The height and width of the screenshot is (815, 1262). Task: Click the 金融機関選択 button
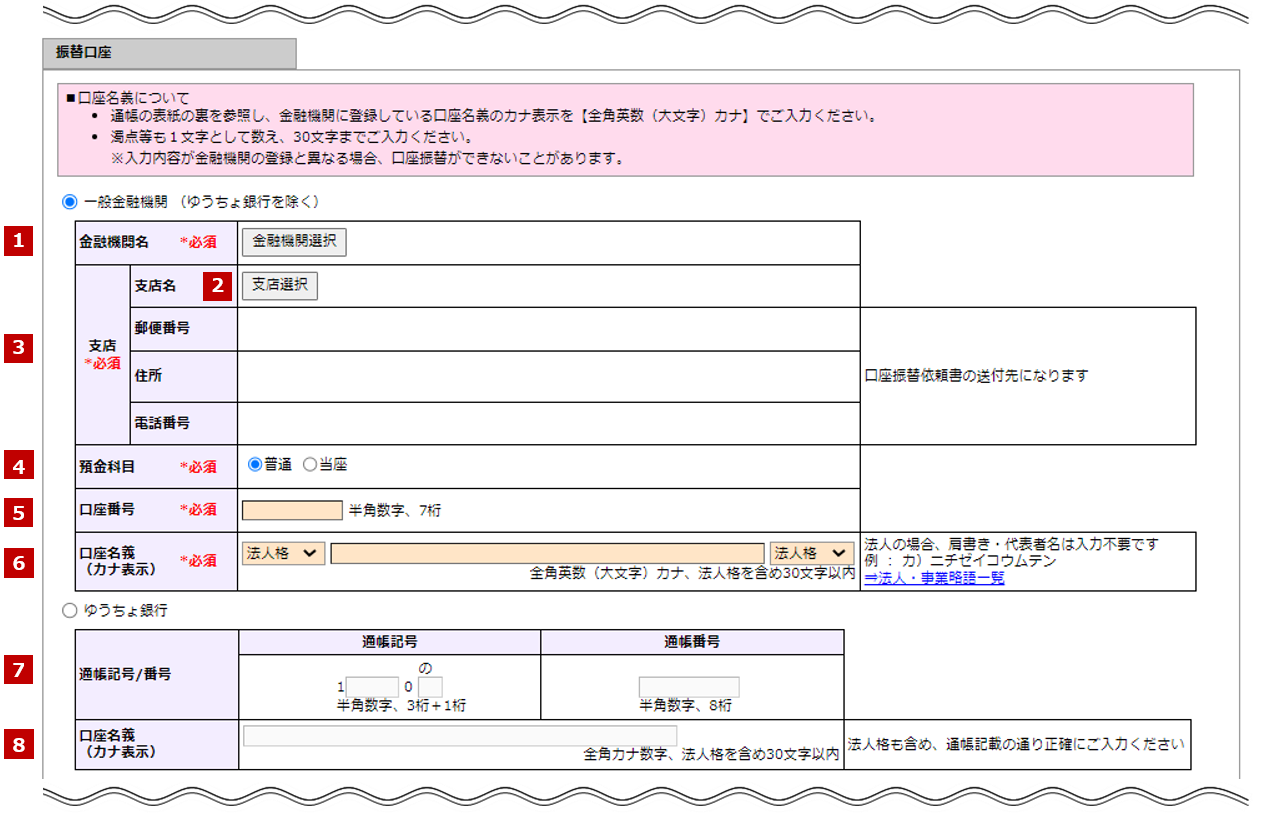[x=294, y=242]
